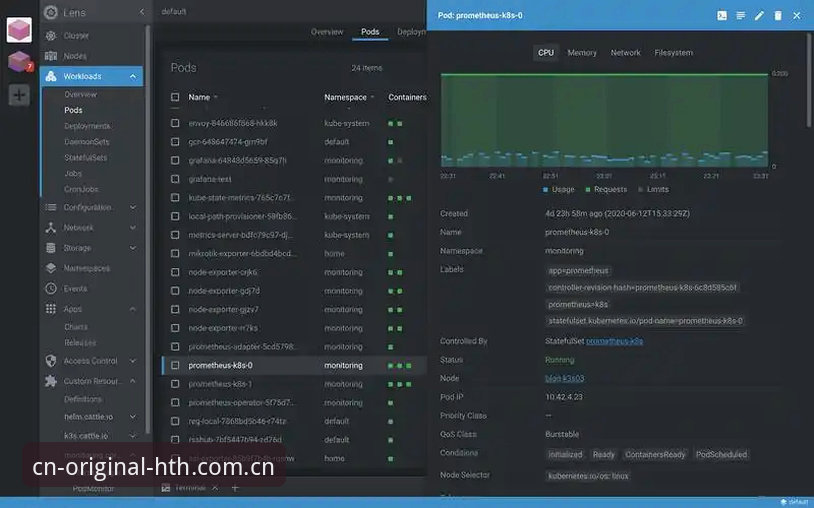Open Deployments in Workloads sidebar
Viewport: 814px width, 508px height.
(x=87, y=126)
